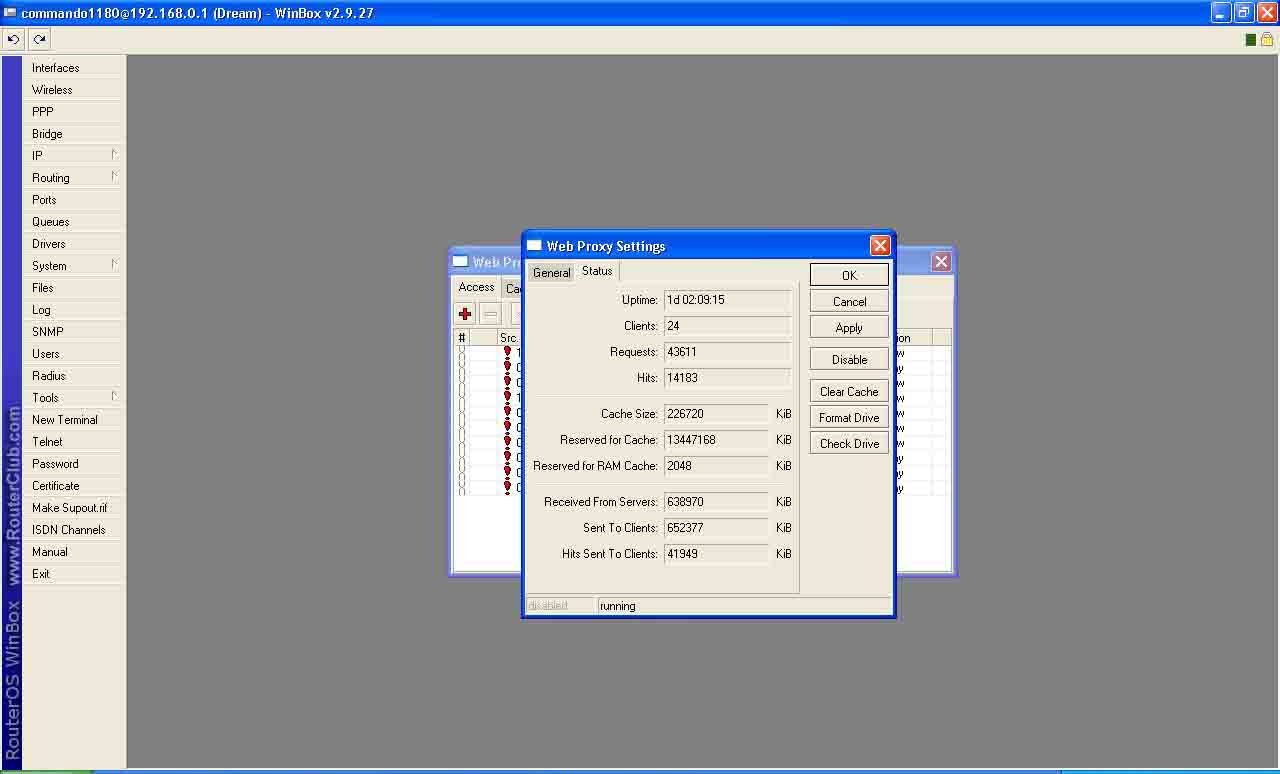
Task: Expand the IP submenu
Action: (x=73, y=155)
